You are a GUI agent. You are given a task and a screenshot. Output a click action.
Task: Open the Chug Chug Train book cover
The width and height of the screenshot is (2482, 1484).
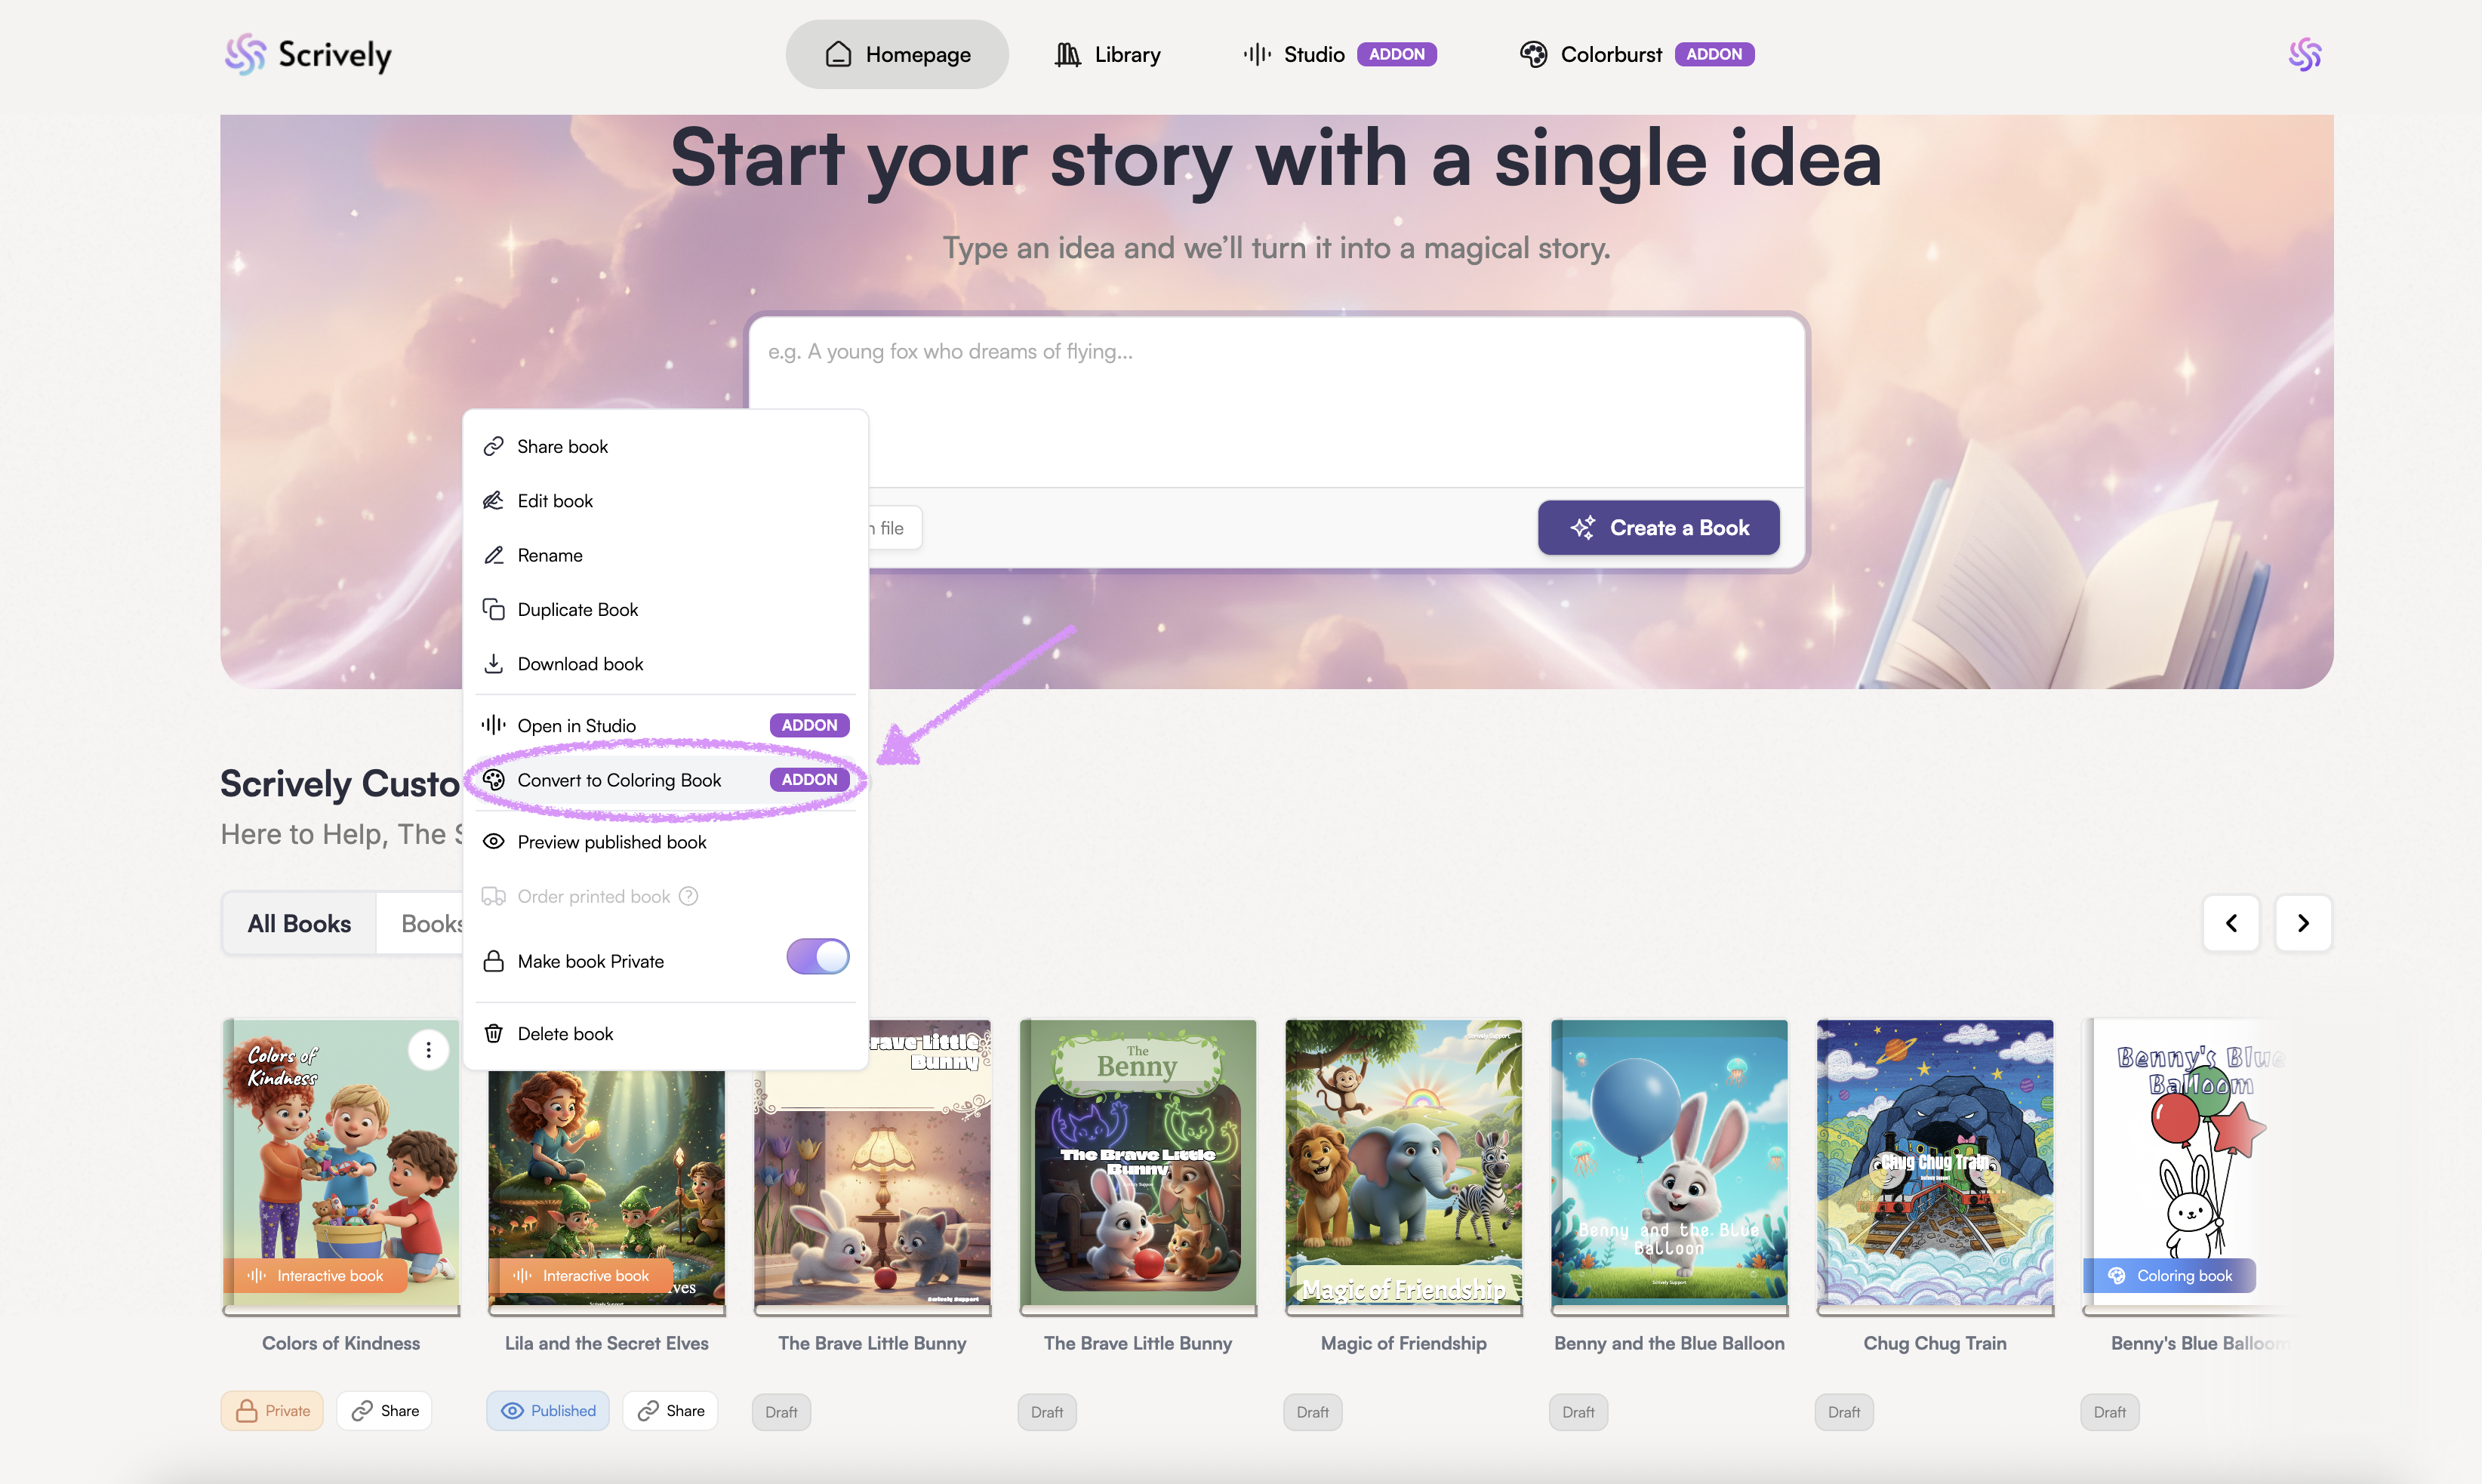coord(1934,1162)
